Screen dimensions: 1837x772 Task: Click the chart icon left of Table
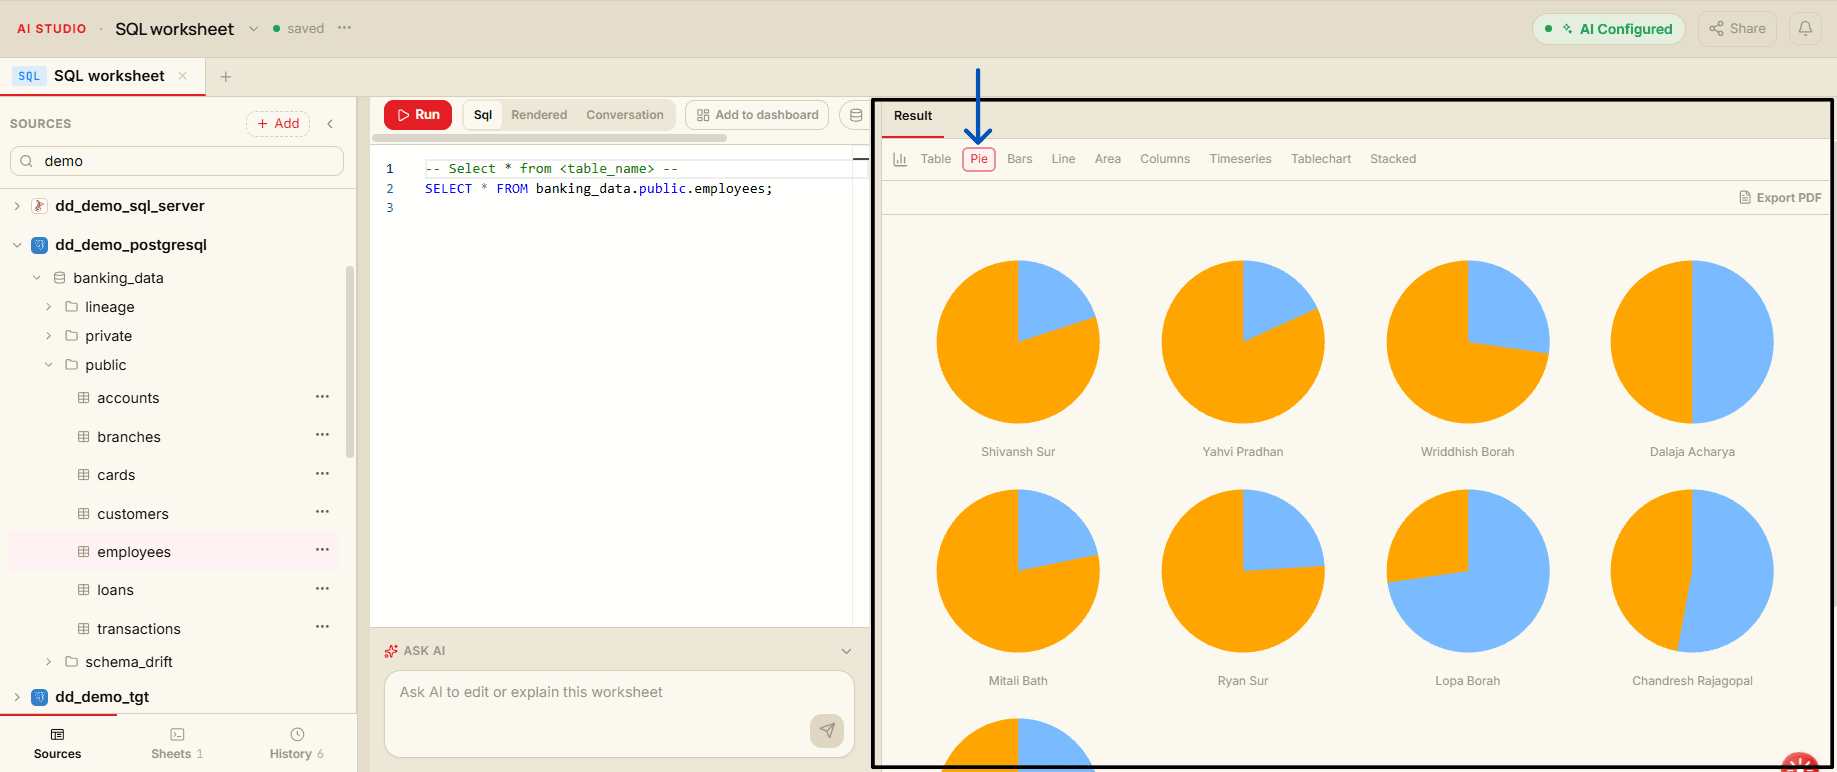coord(900,159)
